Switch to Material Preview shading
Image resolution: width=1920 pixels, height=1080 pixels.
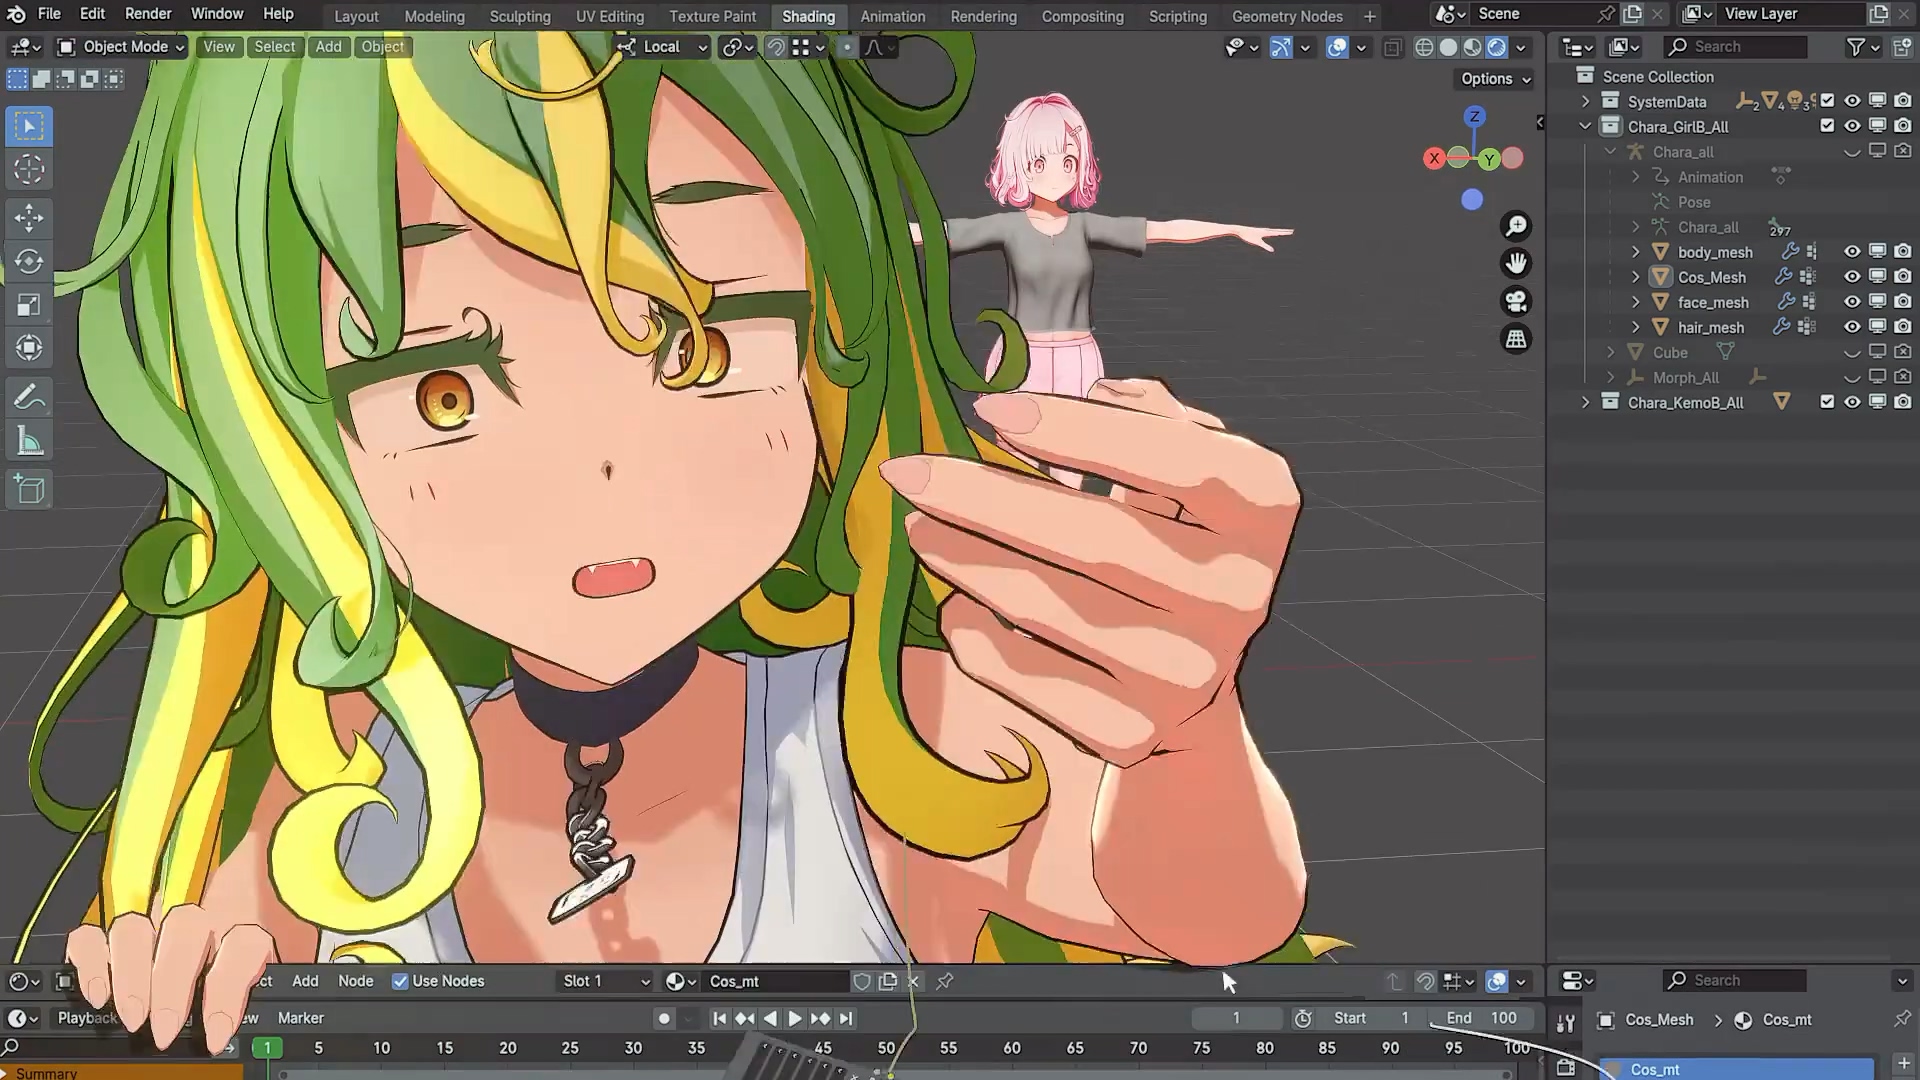(x=1472, y=47)
